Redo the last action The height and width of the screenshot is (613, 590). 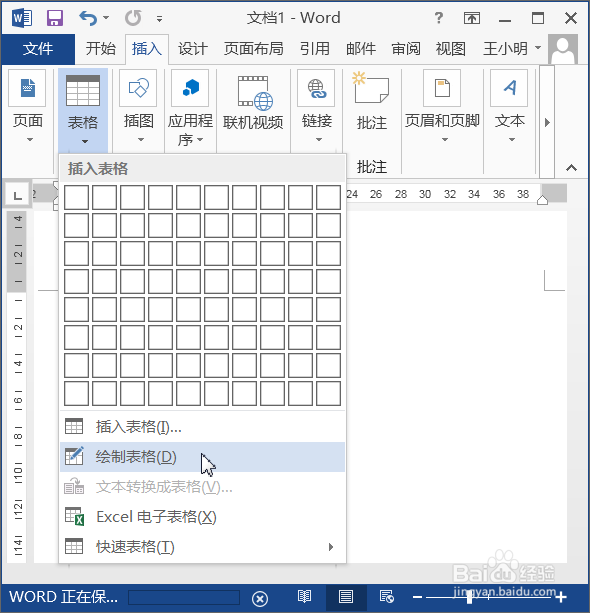(133, 18)
